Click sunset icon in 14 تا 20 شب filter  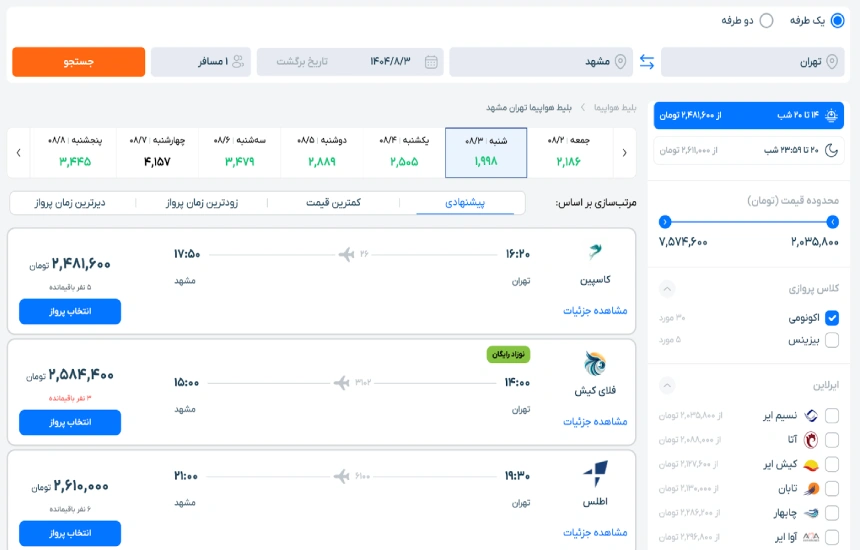click(831, 115)
